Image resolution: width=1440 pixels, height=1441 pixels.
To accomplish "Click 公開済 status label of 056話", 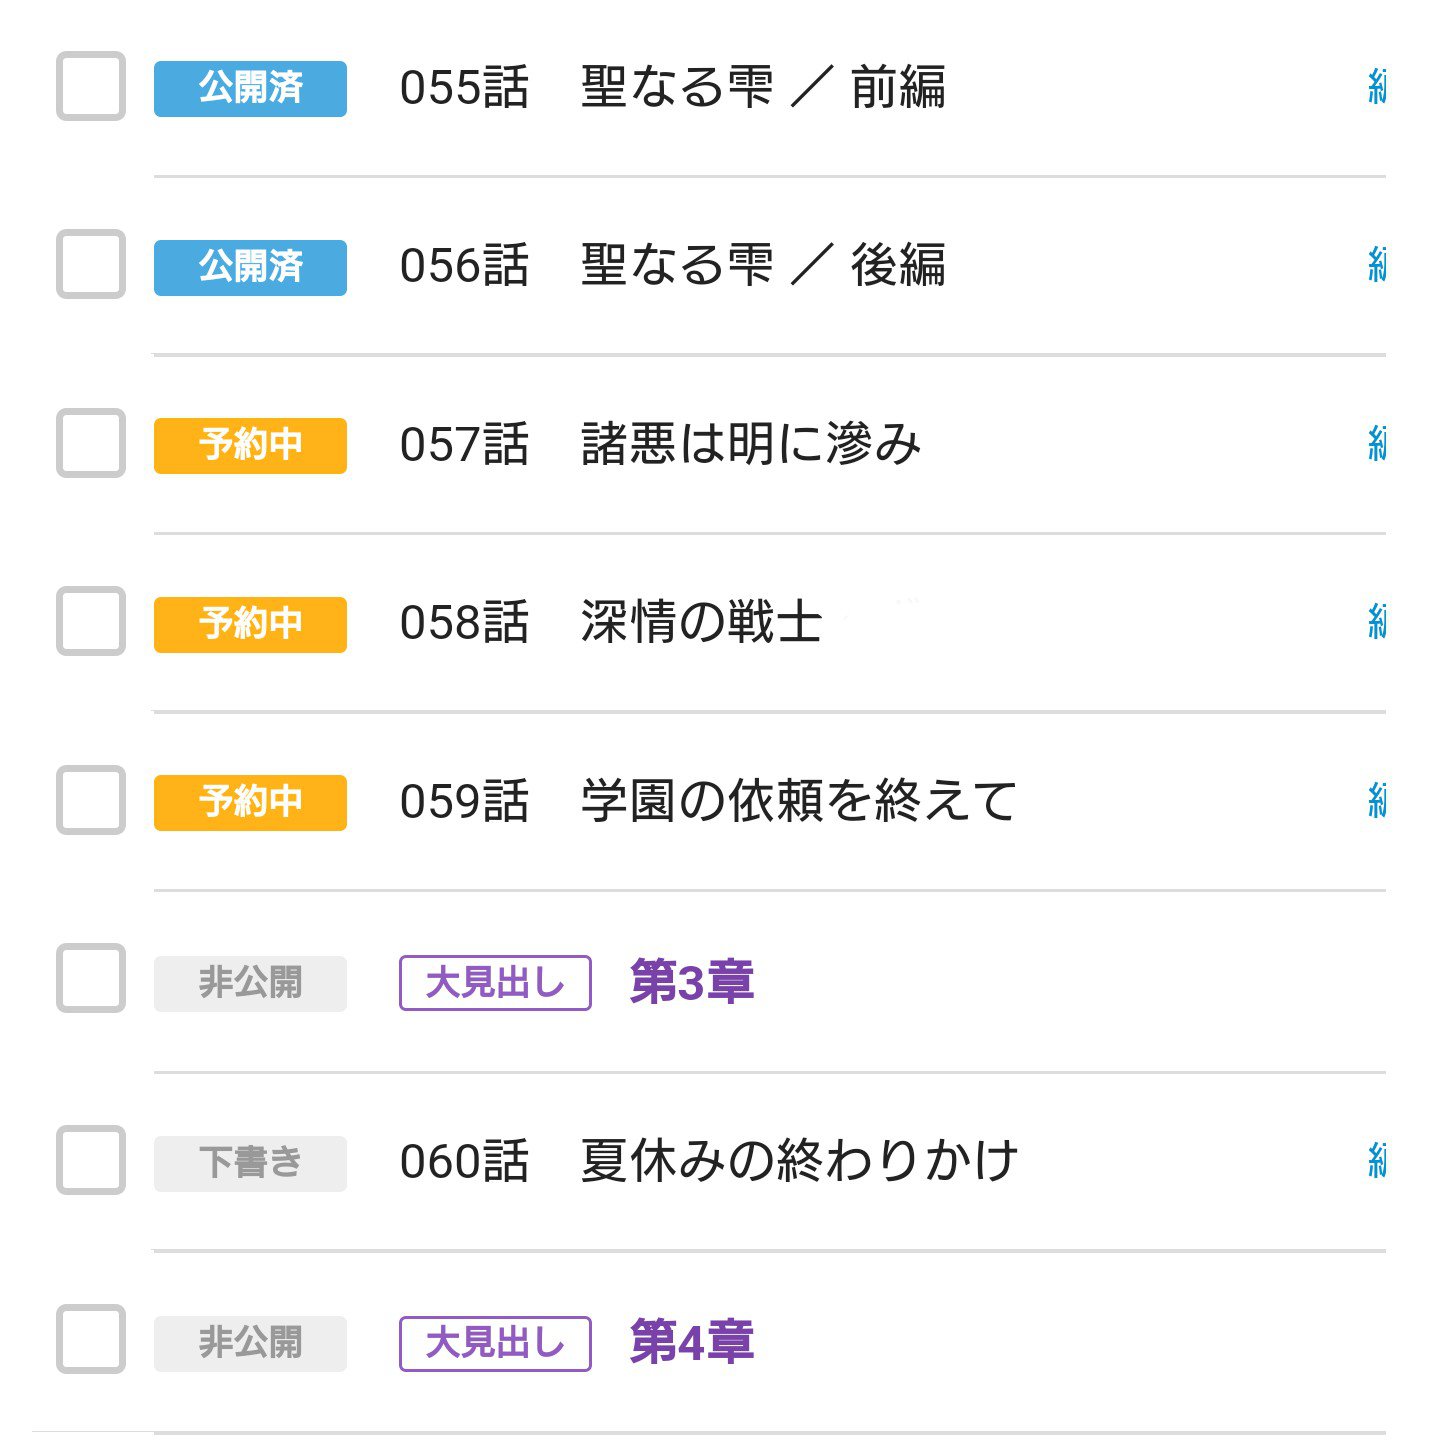I will tap(250, 267).
